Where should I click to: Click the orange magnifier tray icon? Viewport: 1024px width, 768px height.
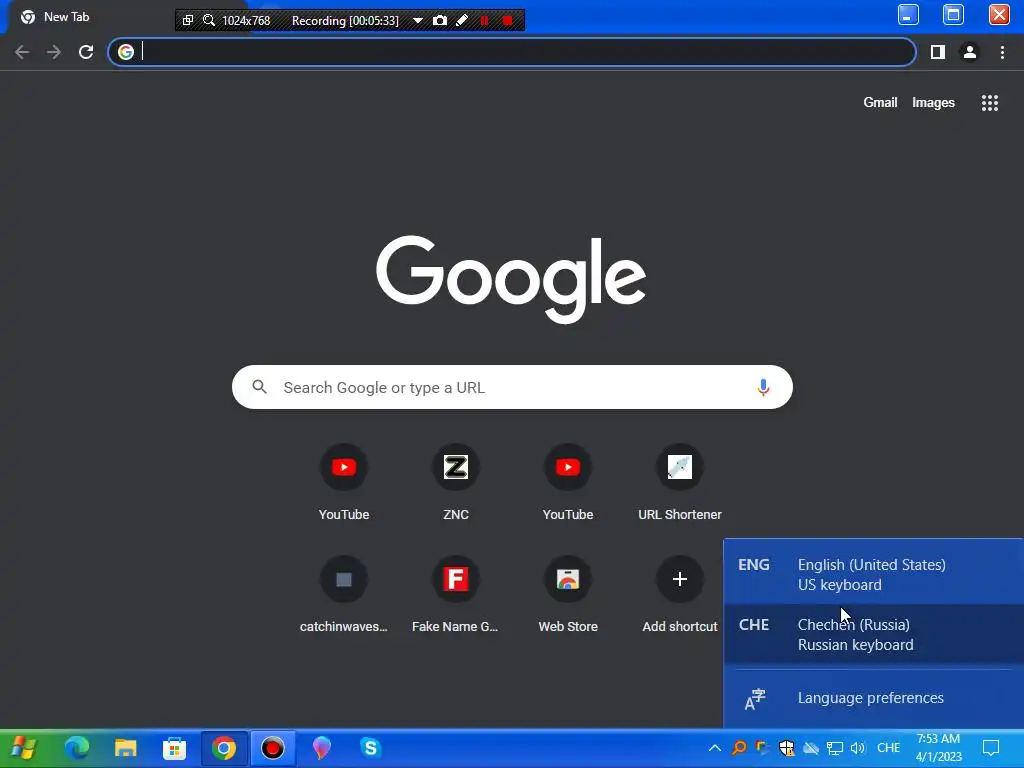pos(739,748)
